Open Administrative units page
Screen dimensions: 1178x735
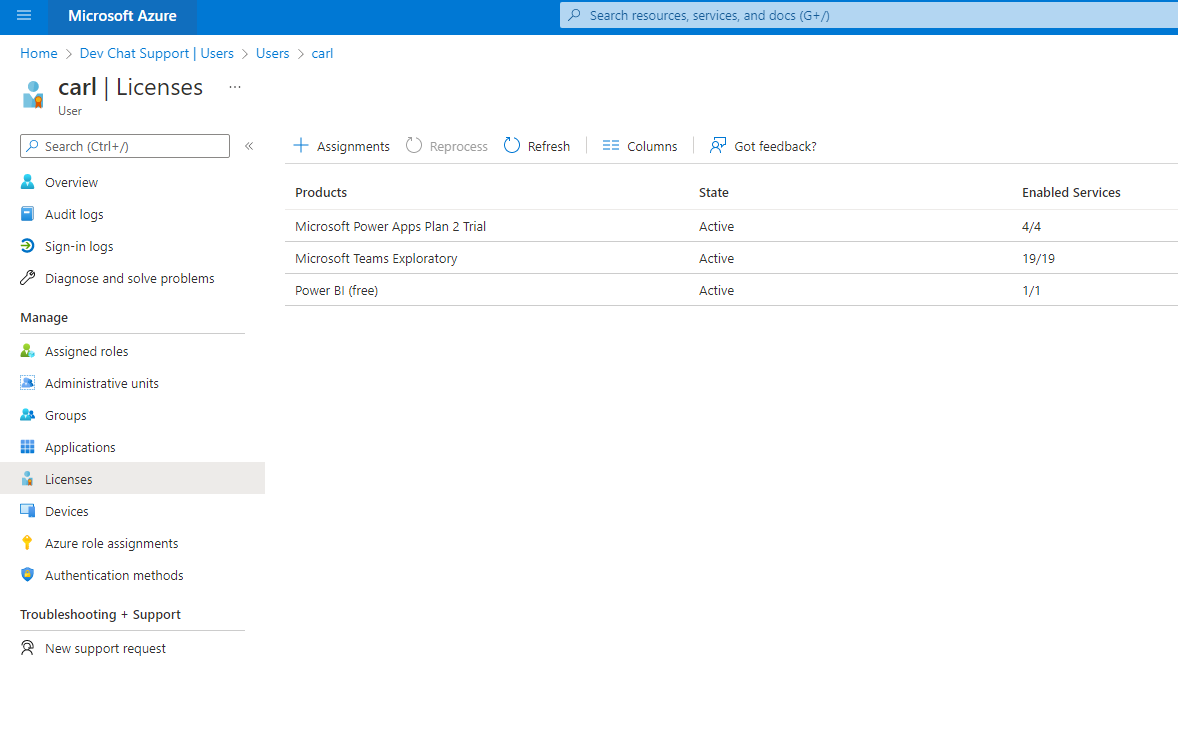(102, 384)
